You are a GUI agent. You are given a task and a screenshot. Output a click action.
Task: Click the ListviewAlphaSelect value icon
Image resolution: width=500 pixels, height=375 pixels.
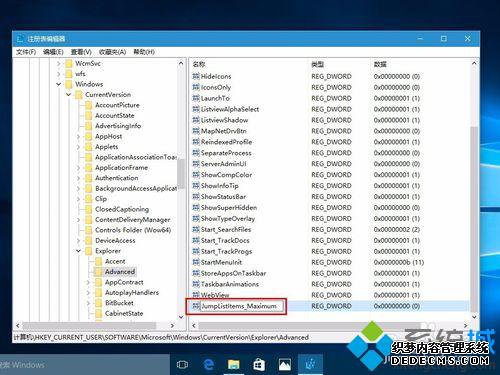[196, 109]
